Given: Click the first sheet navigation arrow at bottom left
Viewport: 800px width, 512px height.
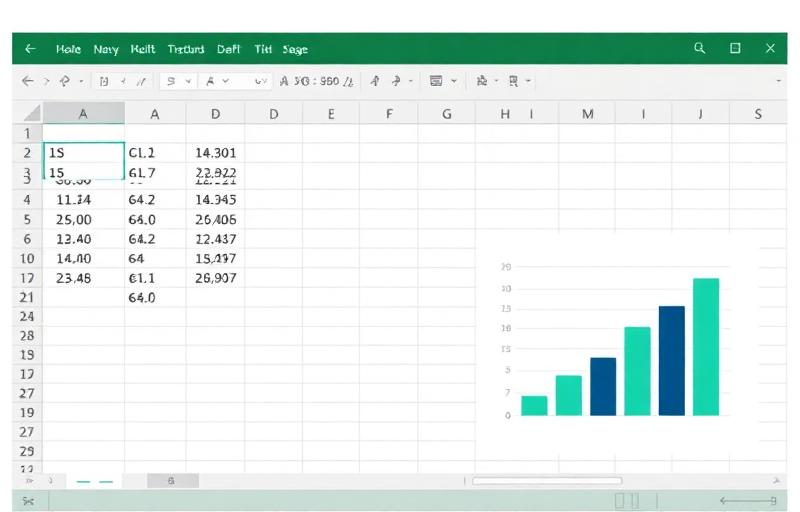Looking at the screenshot, I should [x=29, y=480].
